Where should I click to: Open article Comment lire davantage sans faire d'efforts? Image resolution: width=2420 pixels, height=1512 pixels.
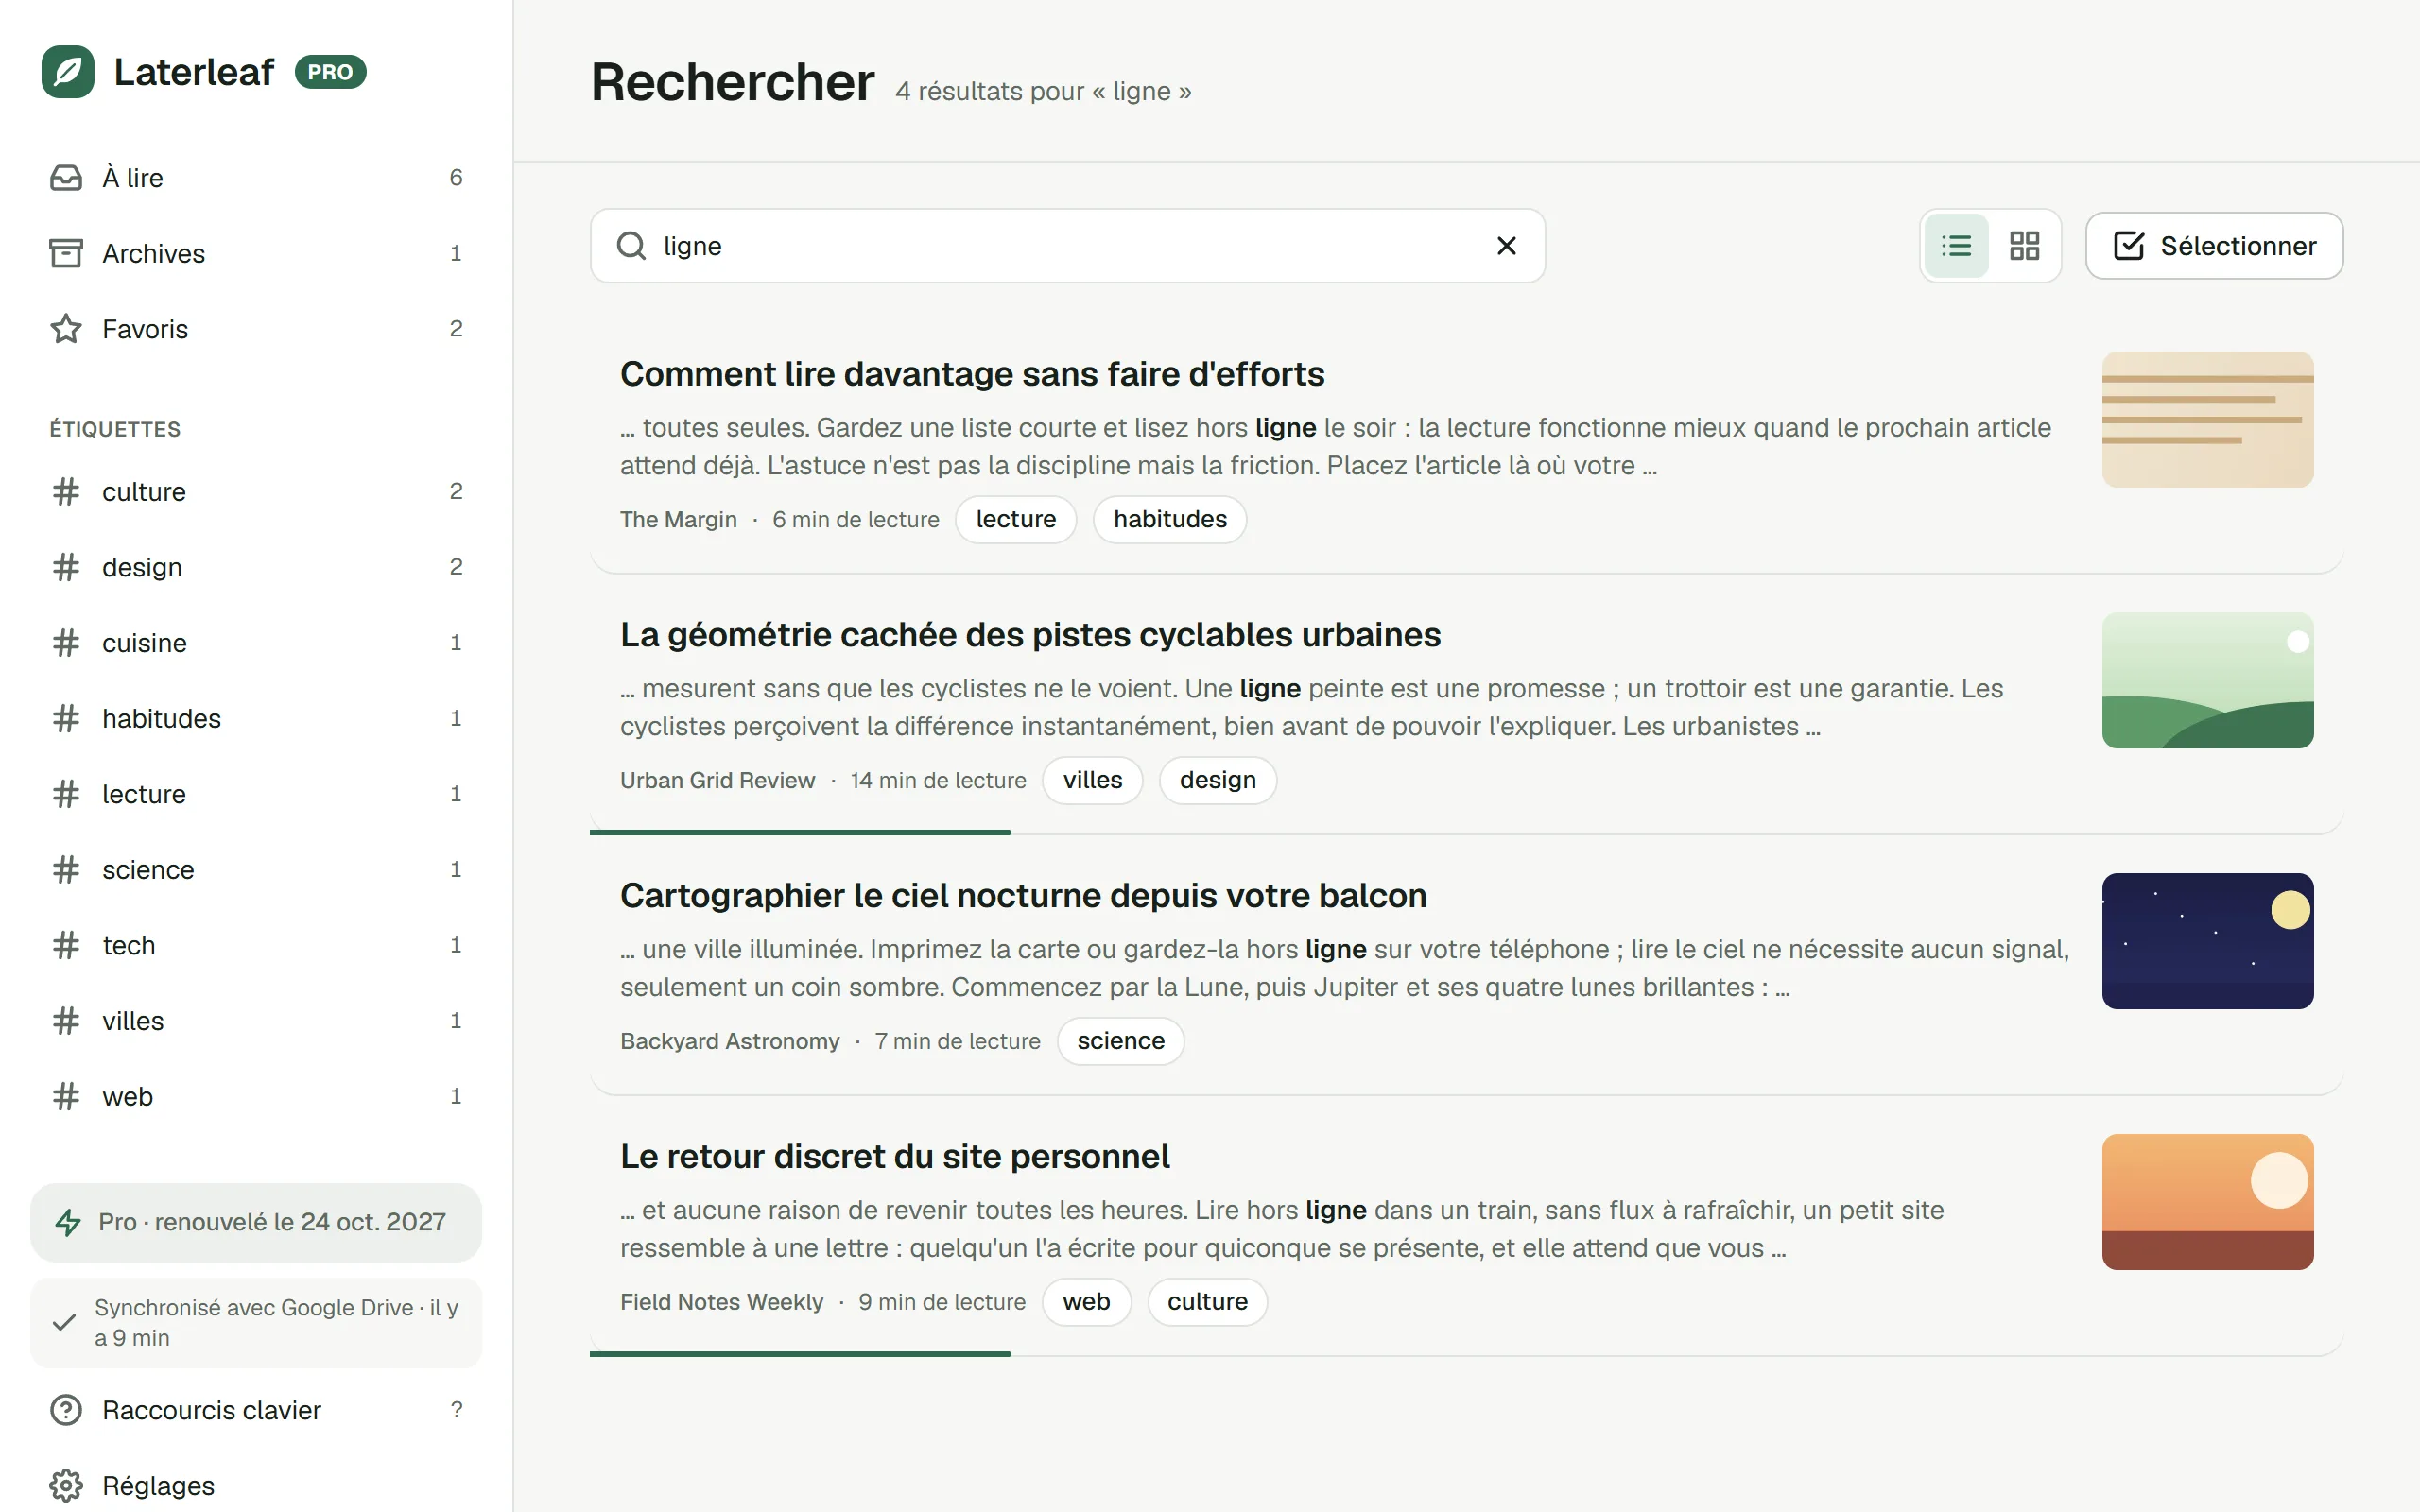pos(972,374)
